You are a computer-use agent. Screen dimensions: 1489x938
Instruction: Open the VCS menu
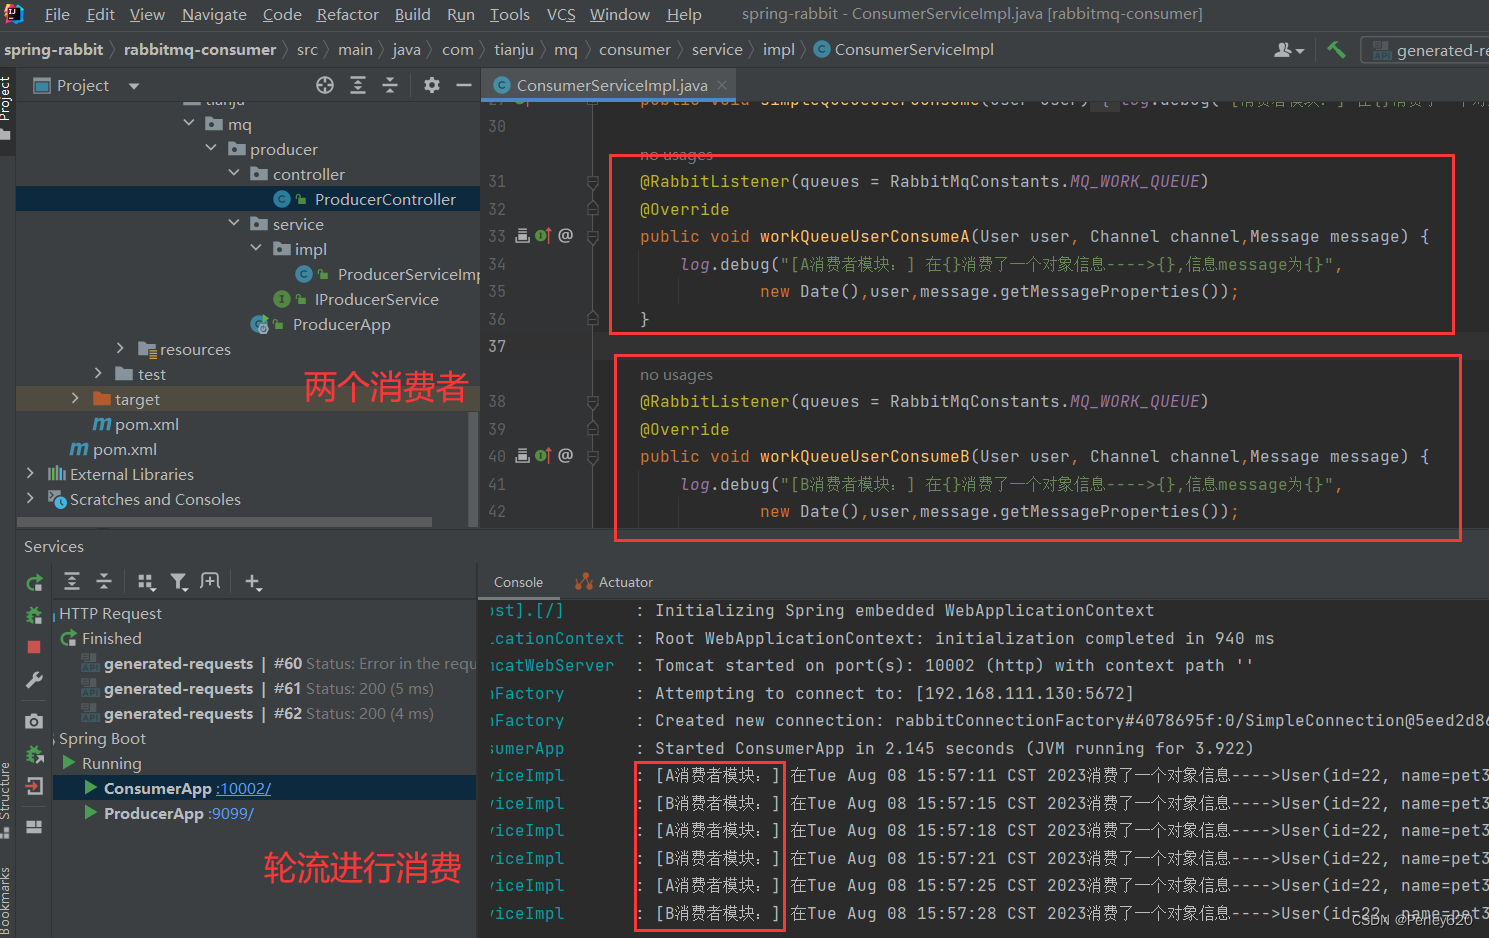[x=561, y=14]
